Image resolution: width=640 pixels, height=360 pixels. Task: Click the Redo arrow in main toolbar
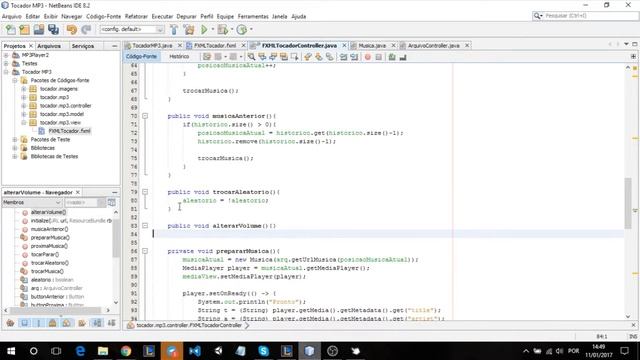pos(86,29)
